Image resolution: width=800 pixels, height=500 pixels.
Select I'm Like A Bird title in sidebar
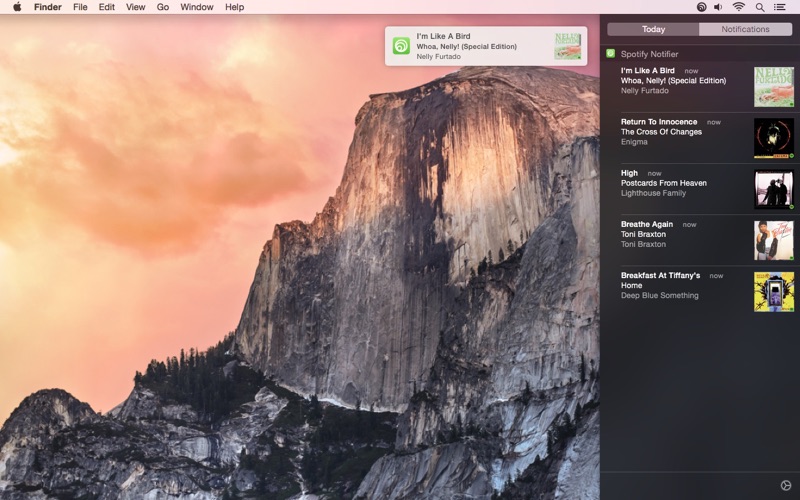(647, 70)
